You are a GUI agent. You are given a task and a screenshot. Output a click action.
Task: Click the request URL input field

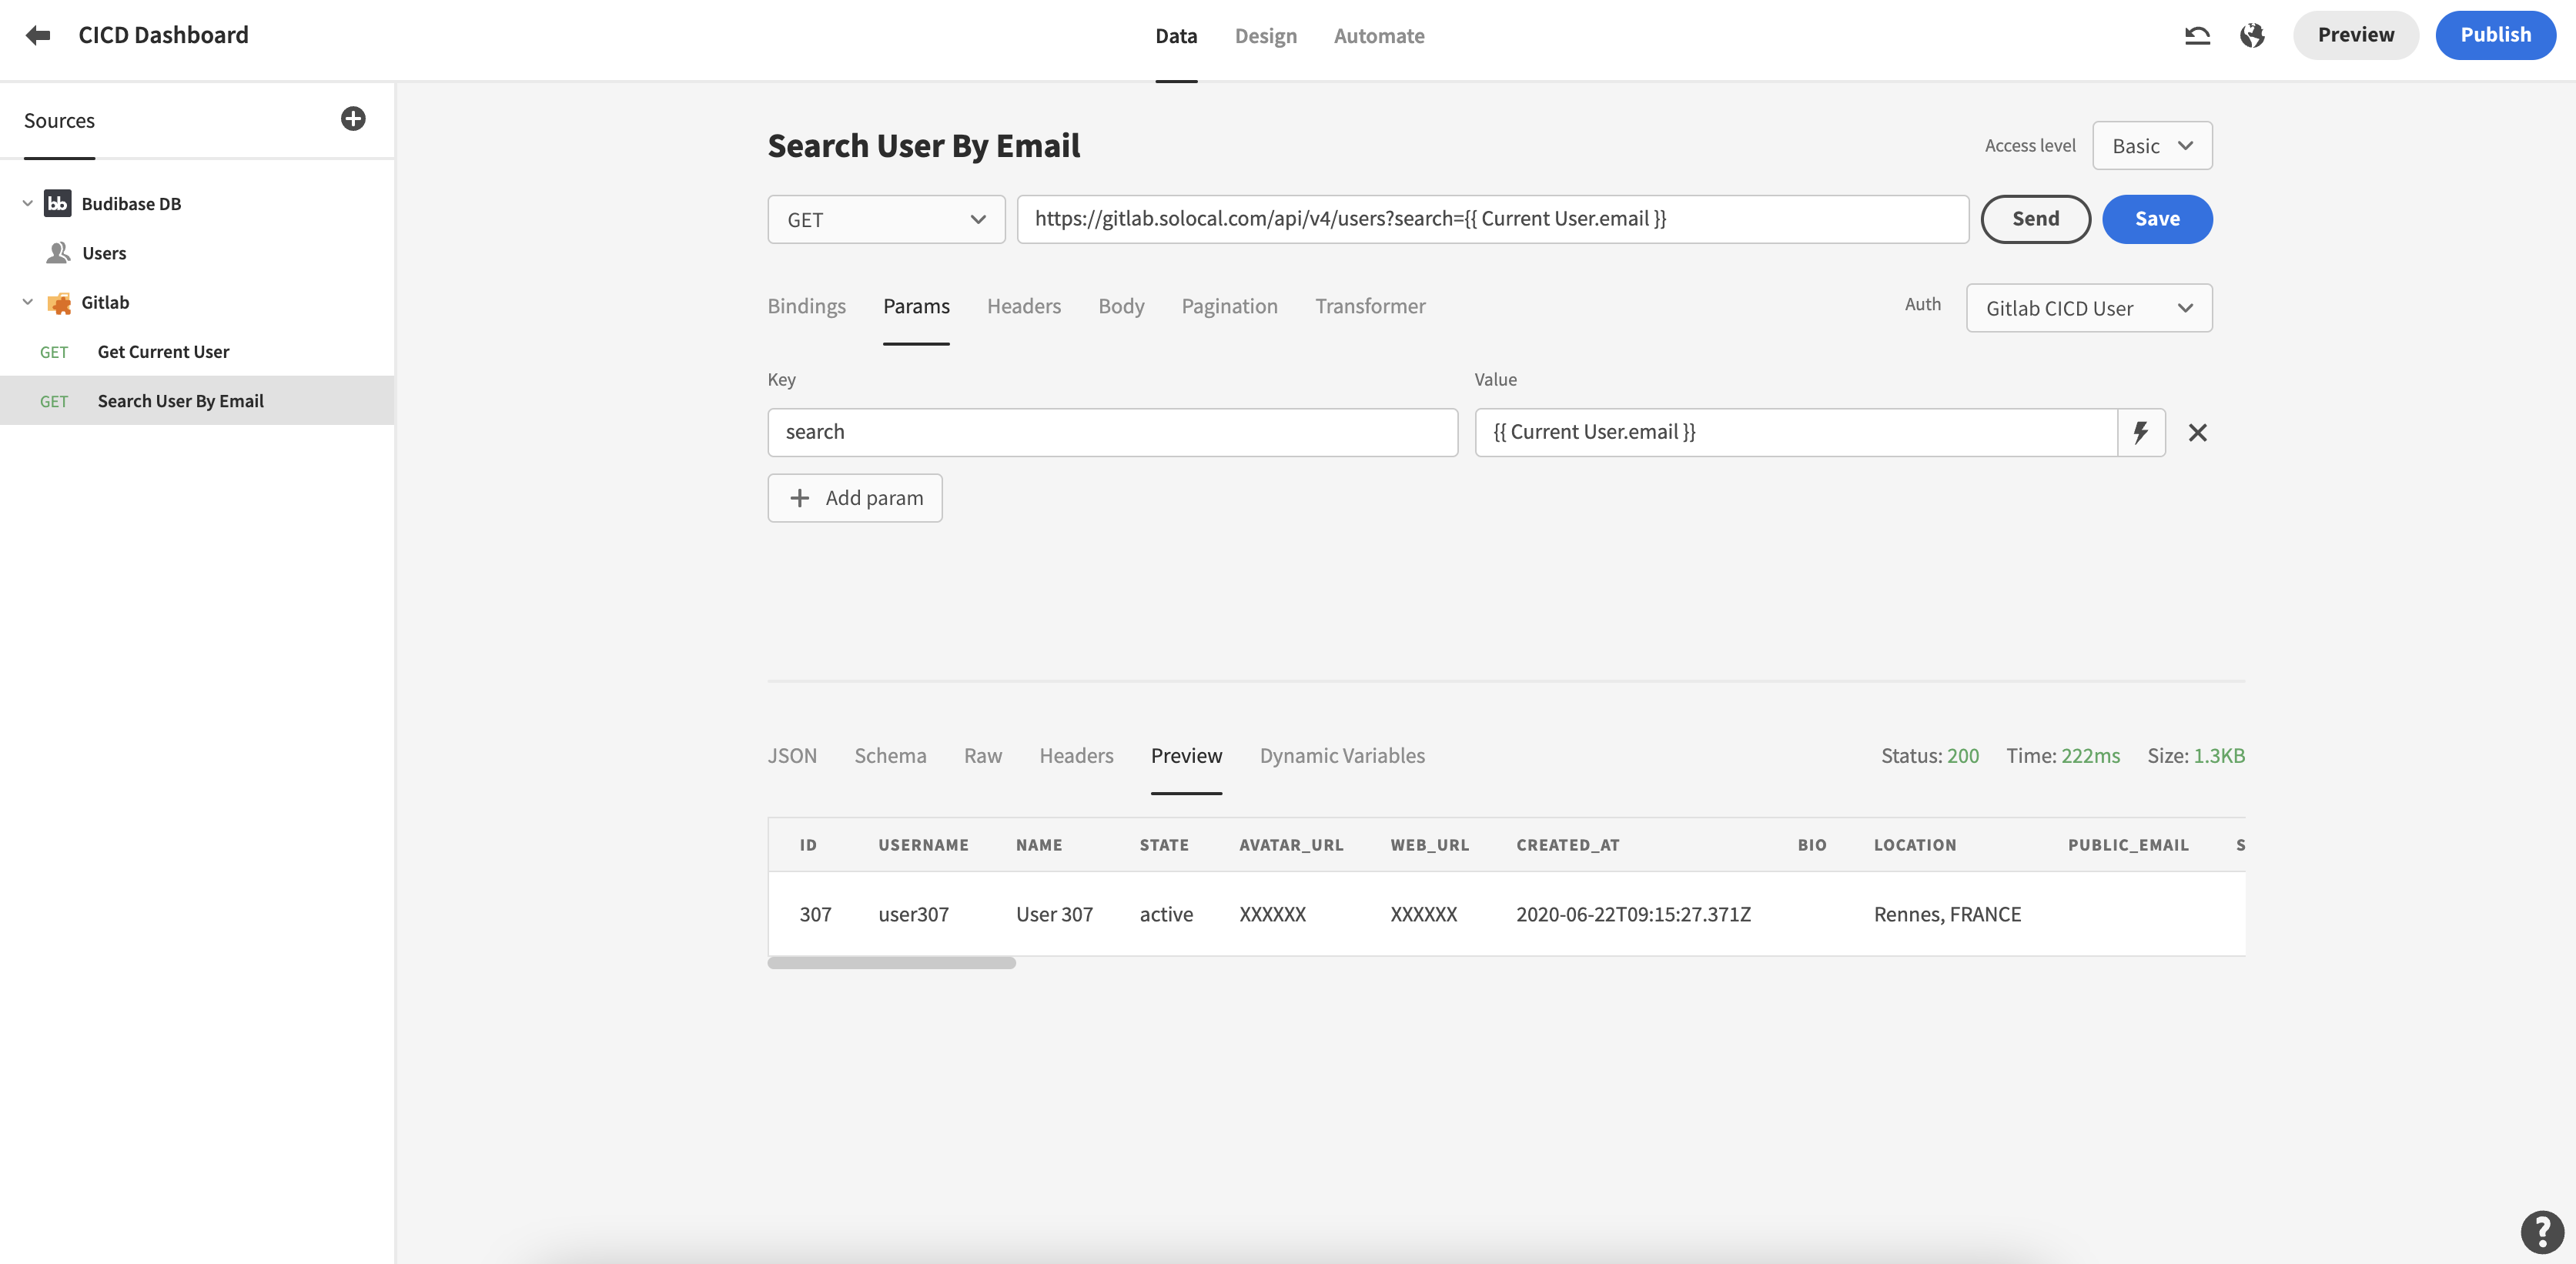coord(1490,219)
